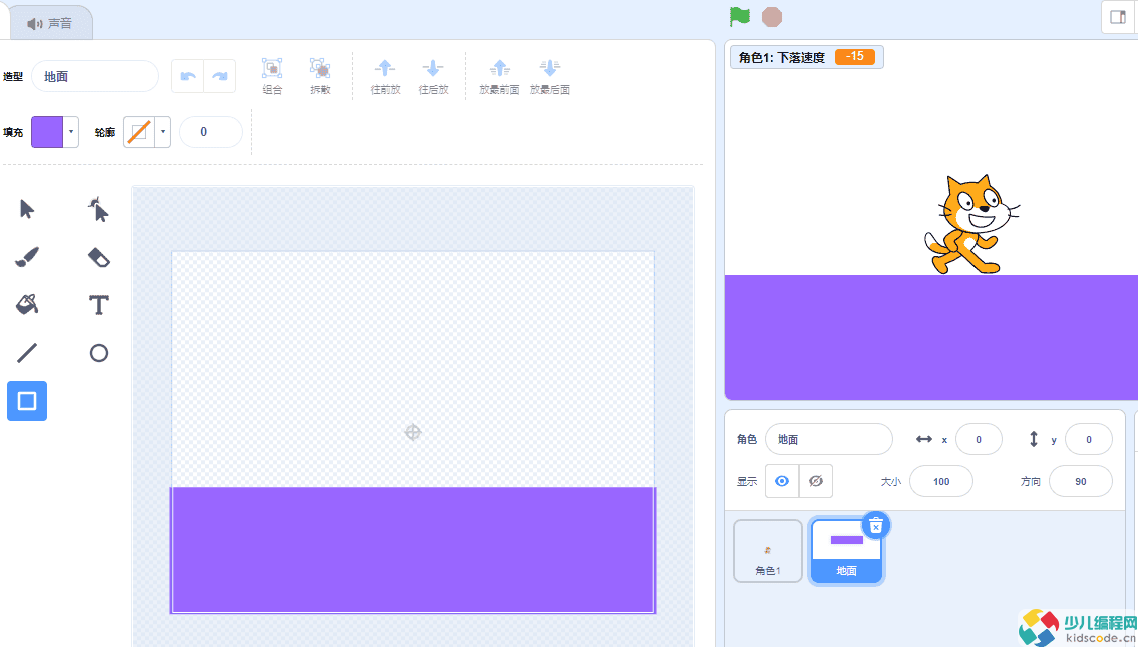Viewport: 1138px width, 647px height.
Task: Select the 角色1 sprite thumbnail
Action: [x=768, y=551]
